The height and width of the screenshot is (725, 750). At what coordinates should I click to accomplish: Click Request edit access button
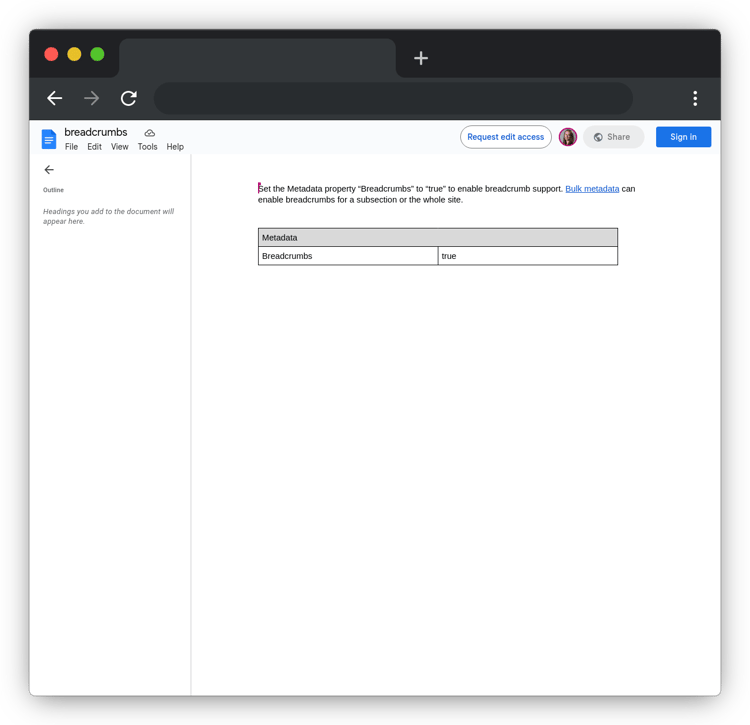click(x=506, y=137)
